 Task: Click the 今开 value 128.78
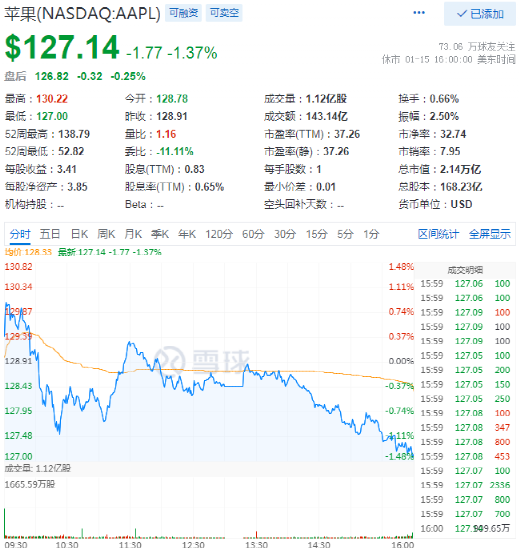(172, 99)
